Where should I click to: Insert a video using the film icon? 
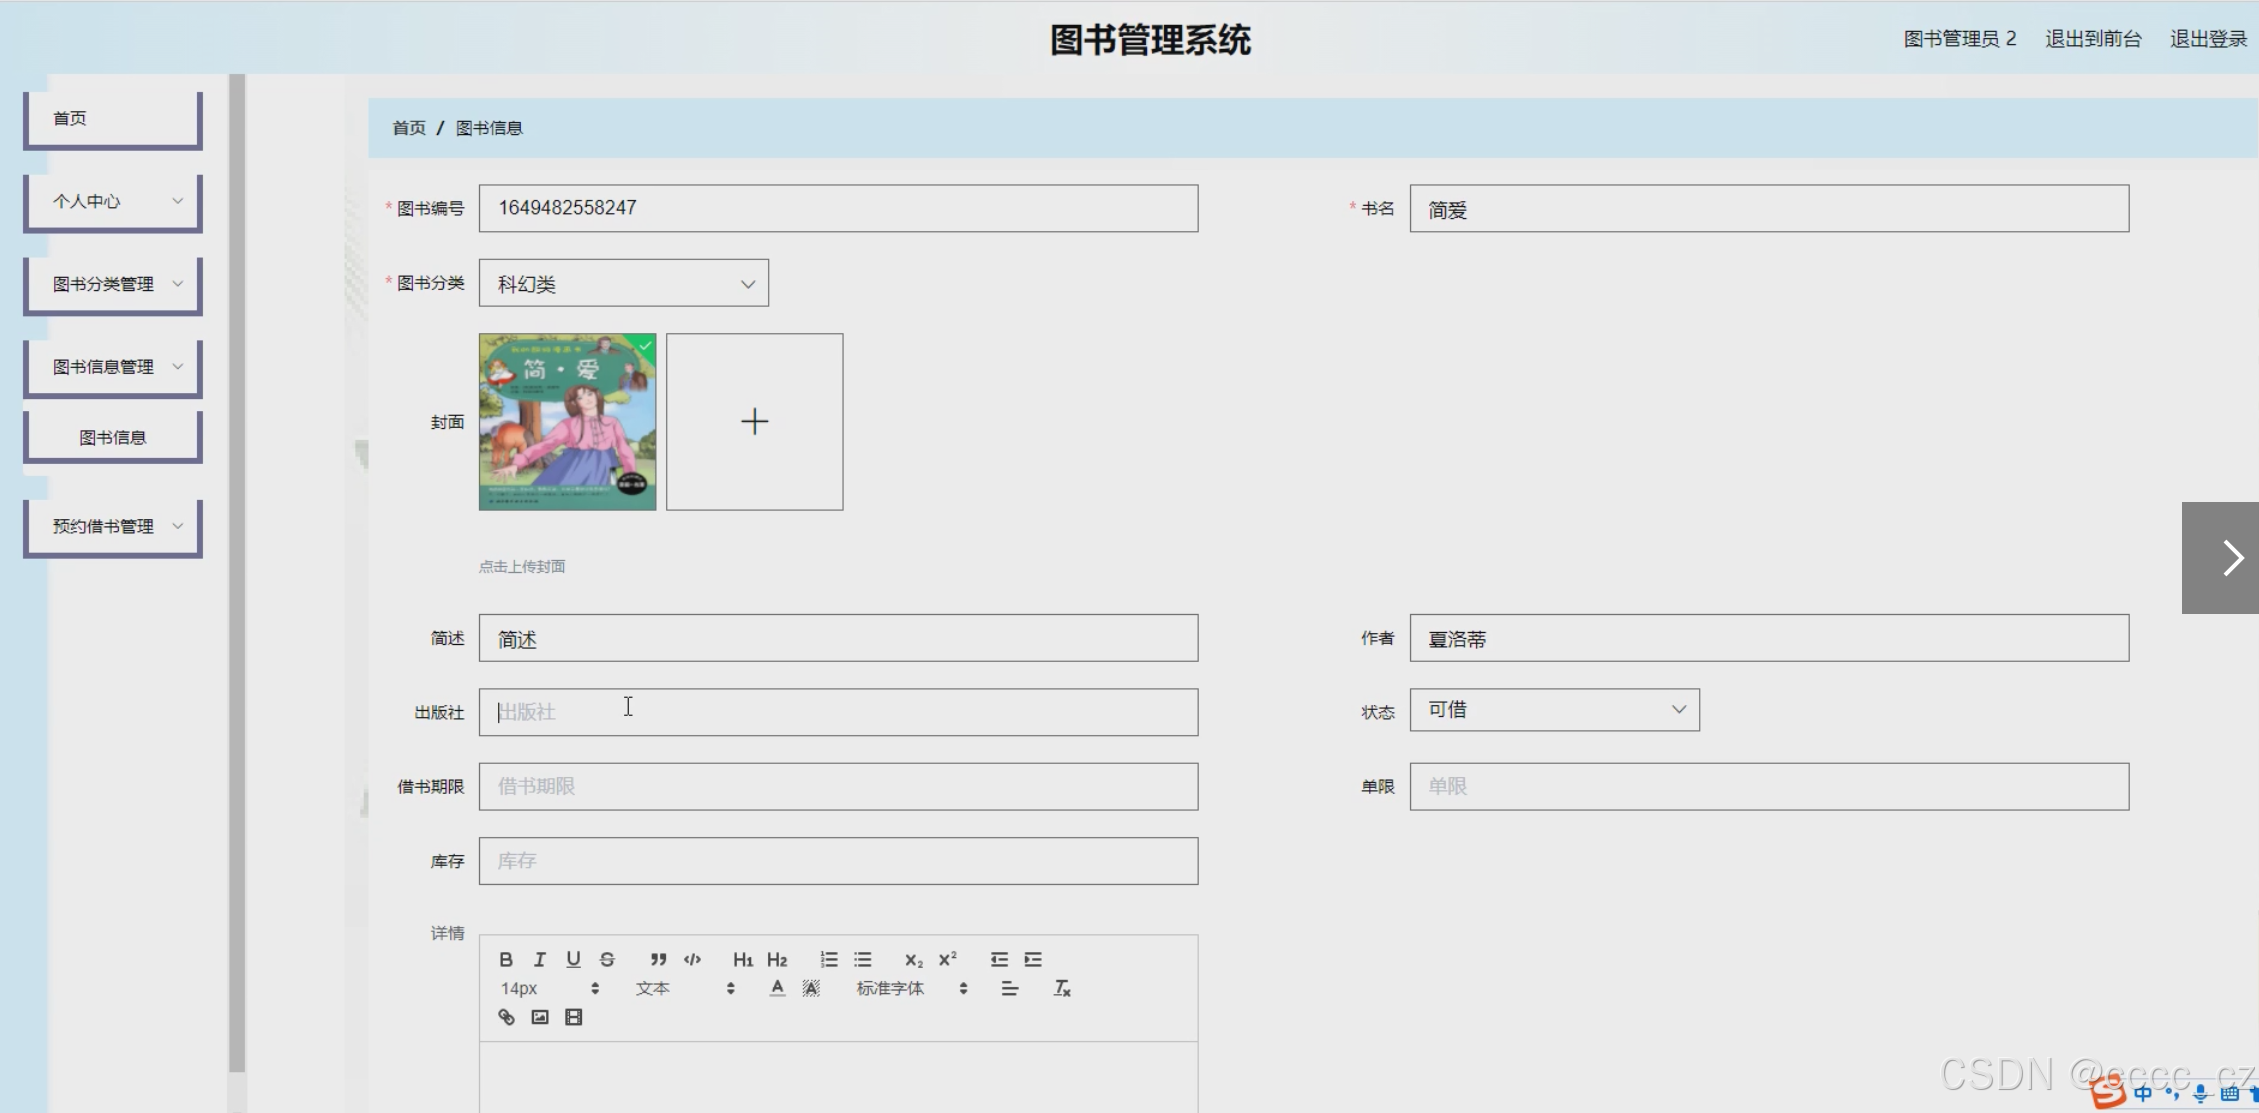pyautogui.click(x=573, y=1017)
